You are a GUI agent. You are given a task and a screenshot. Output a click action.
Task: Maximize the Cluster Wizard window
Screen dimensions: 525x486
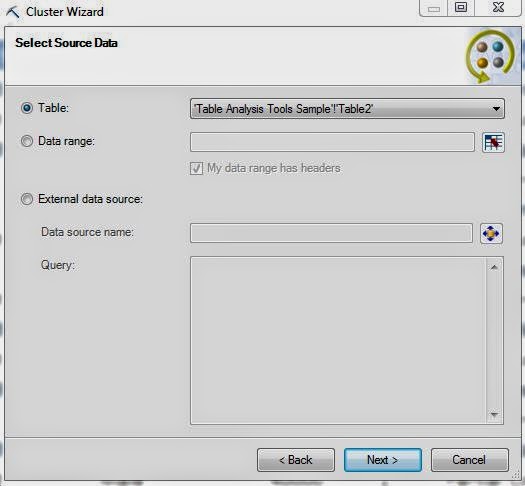[461, 7]
